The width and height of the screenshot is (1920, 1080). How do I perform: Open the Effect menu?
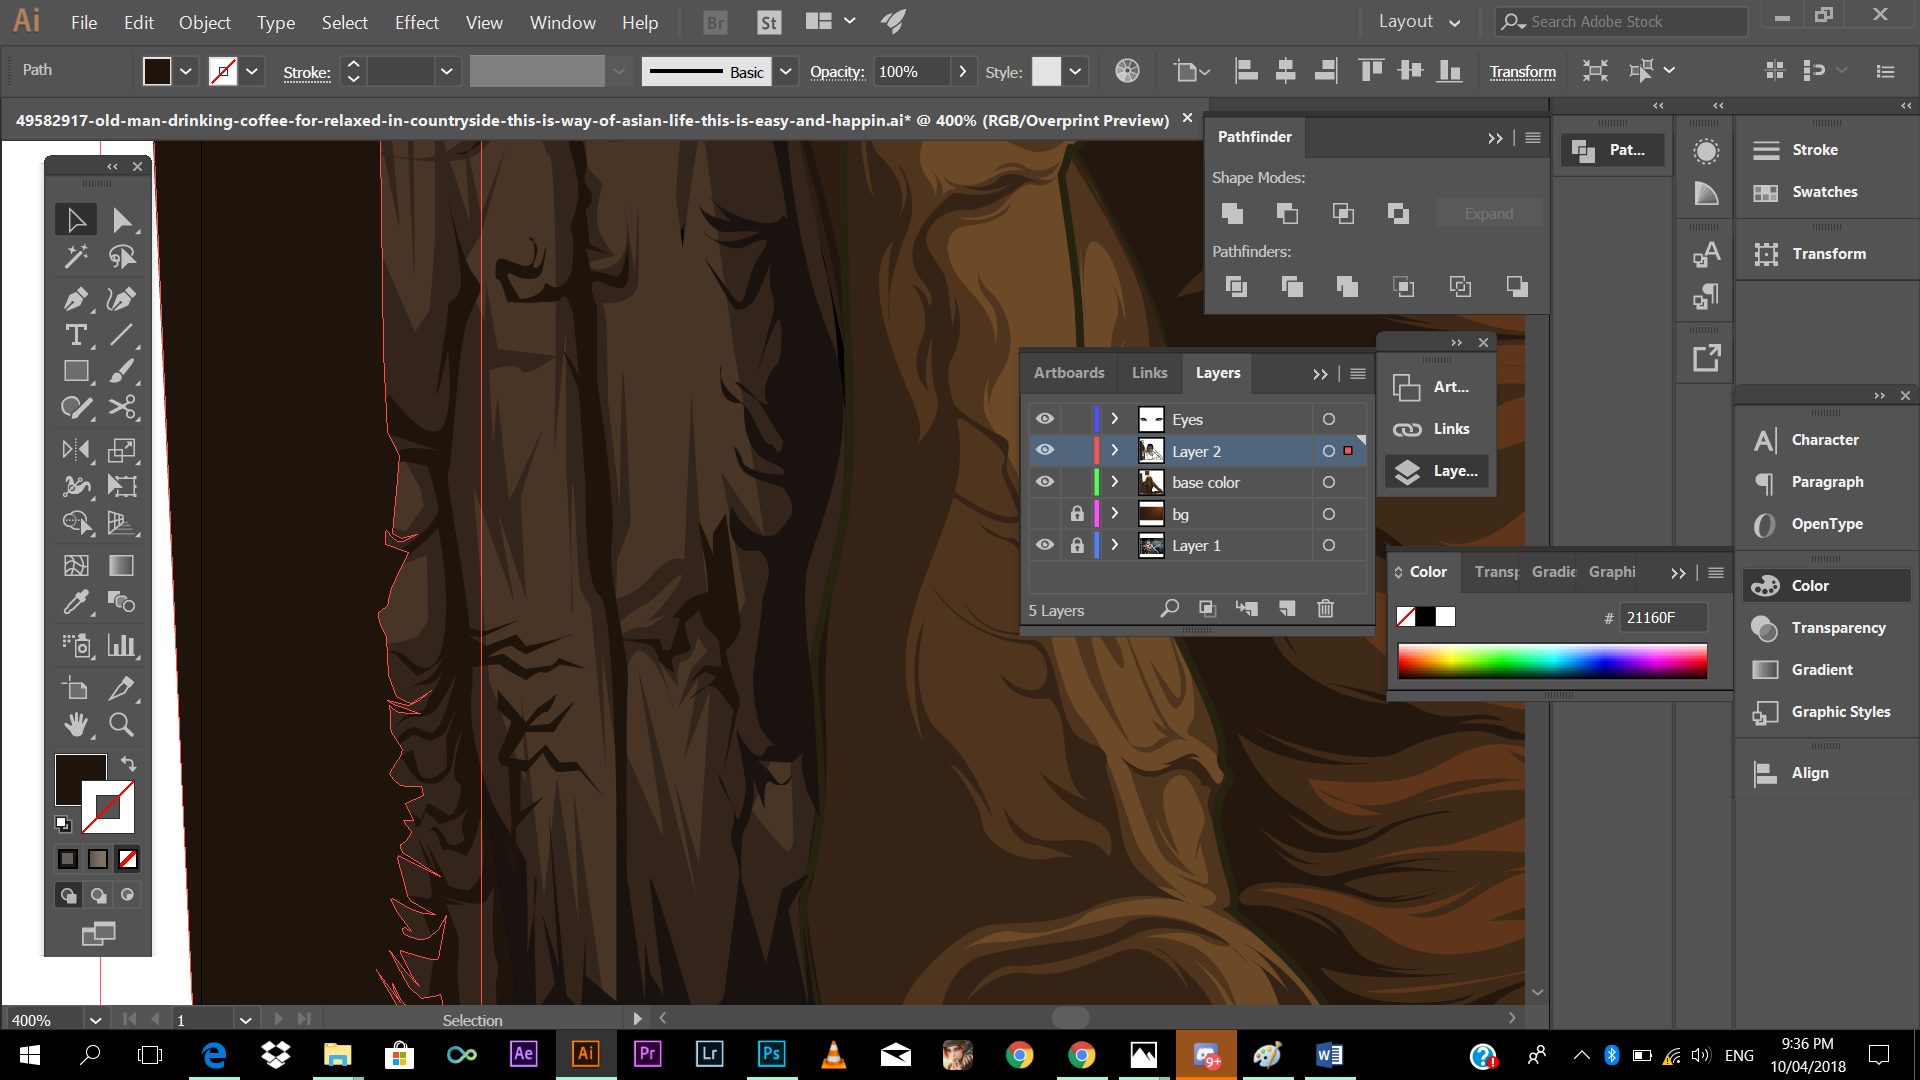pos(416,22)
